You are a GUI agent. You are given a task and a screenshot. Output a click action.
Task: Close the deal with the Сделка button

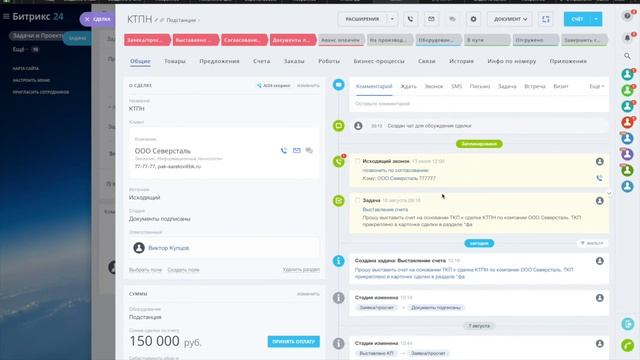[x=97, y=19]
